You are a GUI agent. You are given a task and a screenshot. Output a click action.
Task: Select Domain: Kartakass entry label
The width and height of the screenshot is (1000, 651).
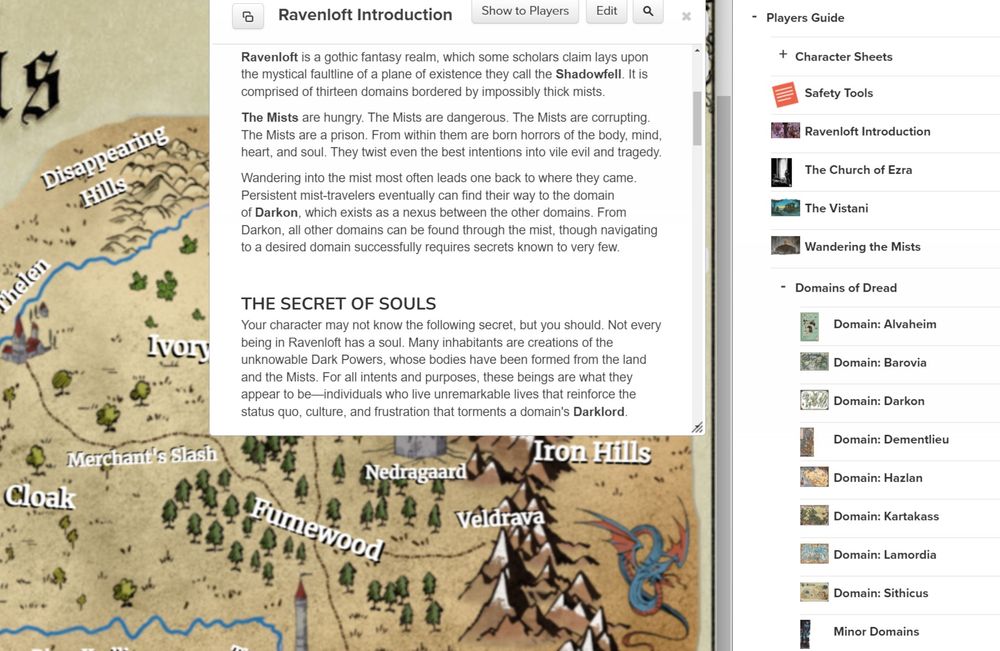tap(886, 516)
